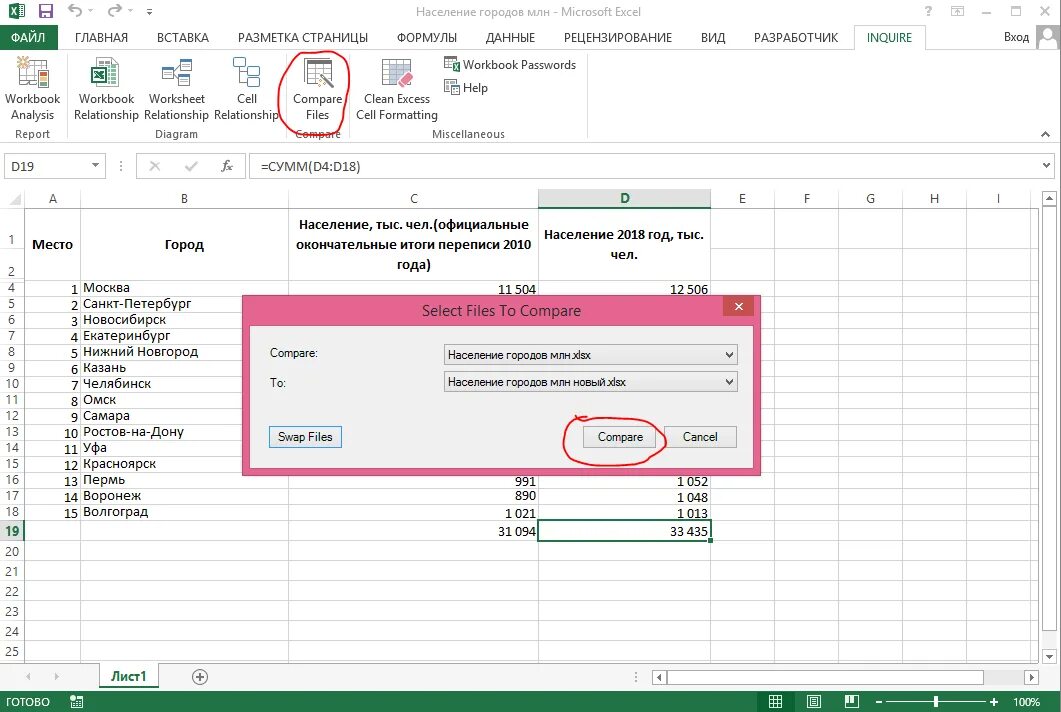This screenshot has width=1061, height=712.
Task: Switch to Page Layout view
Action: (x=814, y=702)
